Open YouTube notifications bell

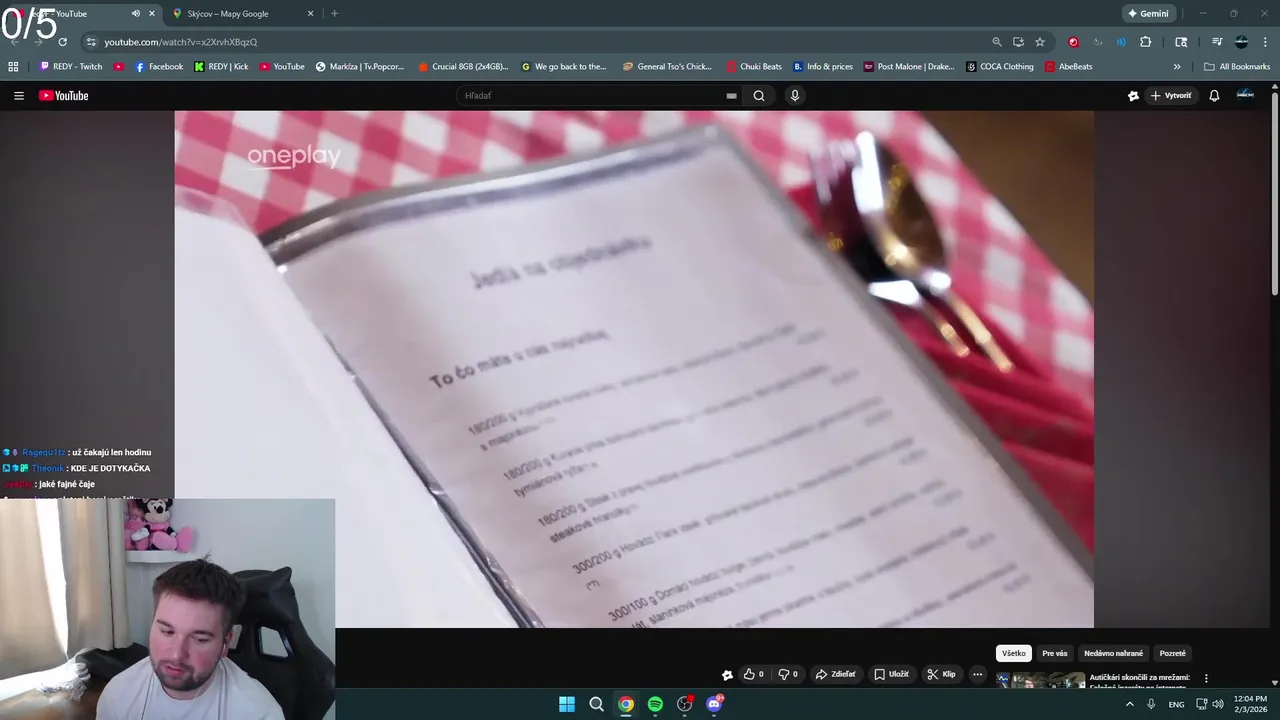click(x=1214, y=96)
